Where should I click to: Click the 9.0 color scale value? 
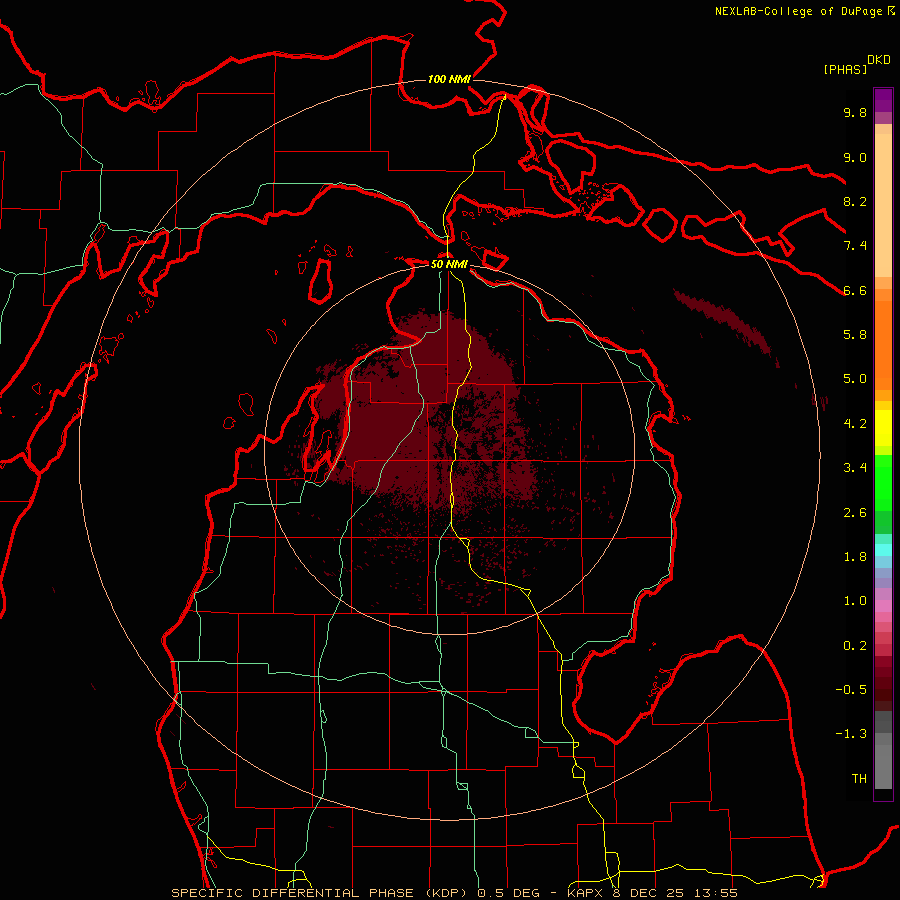click(855, 157)
